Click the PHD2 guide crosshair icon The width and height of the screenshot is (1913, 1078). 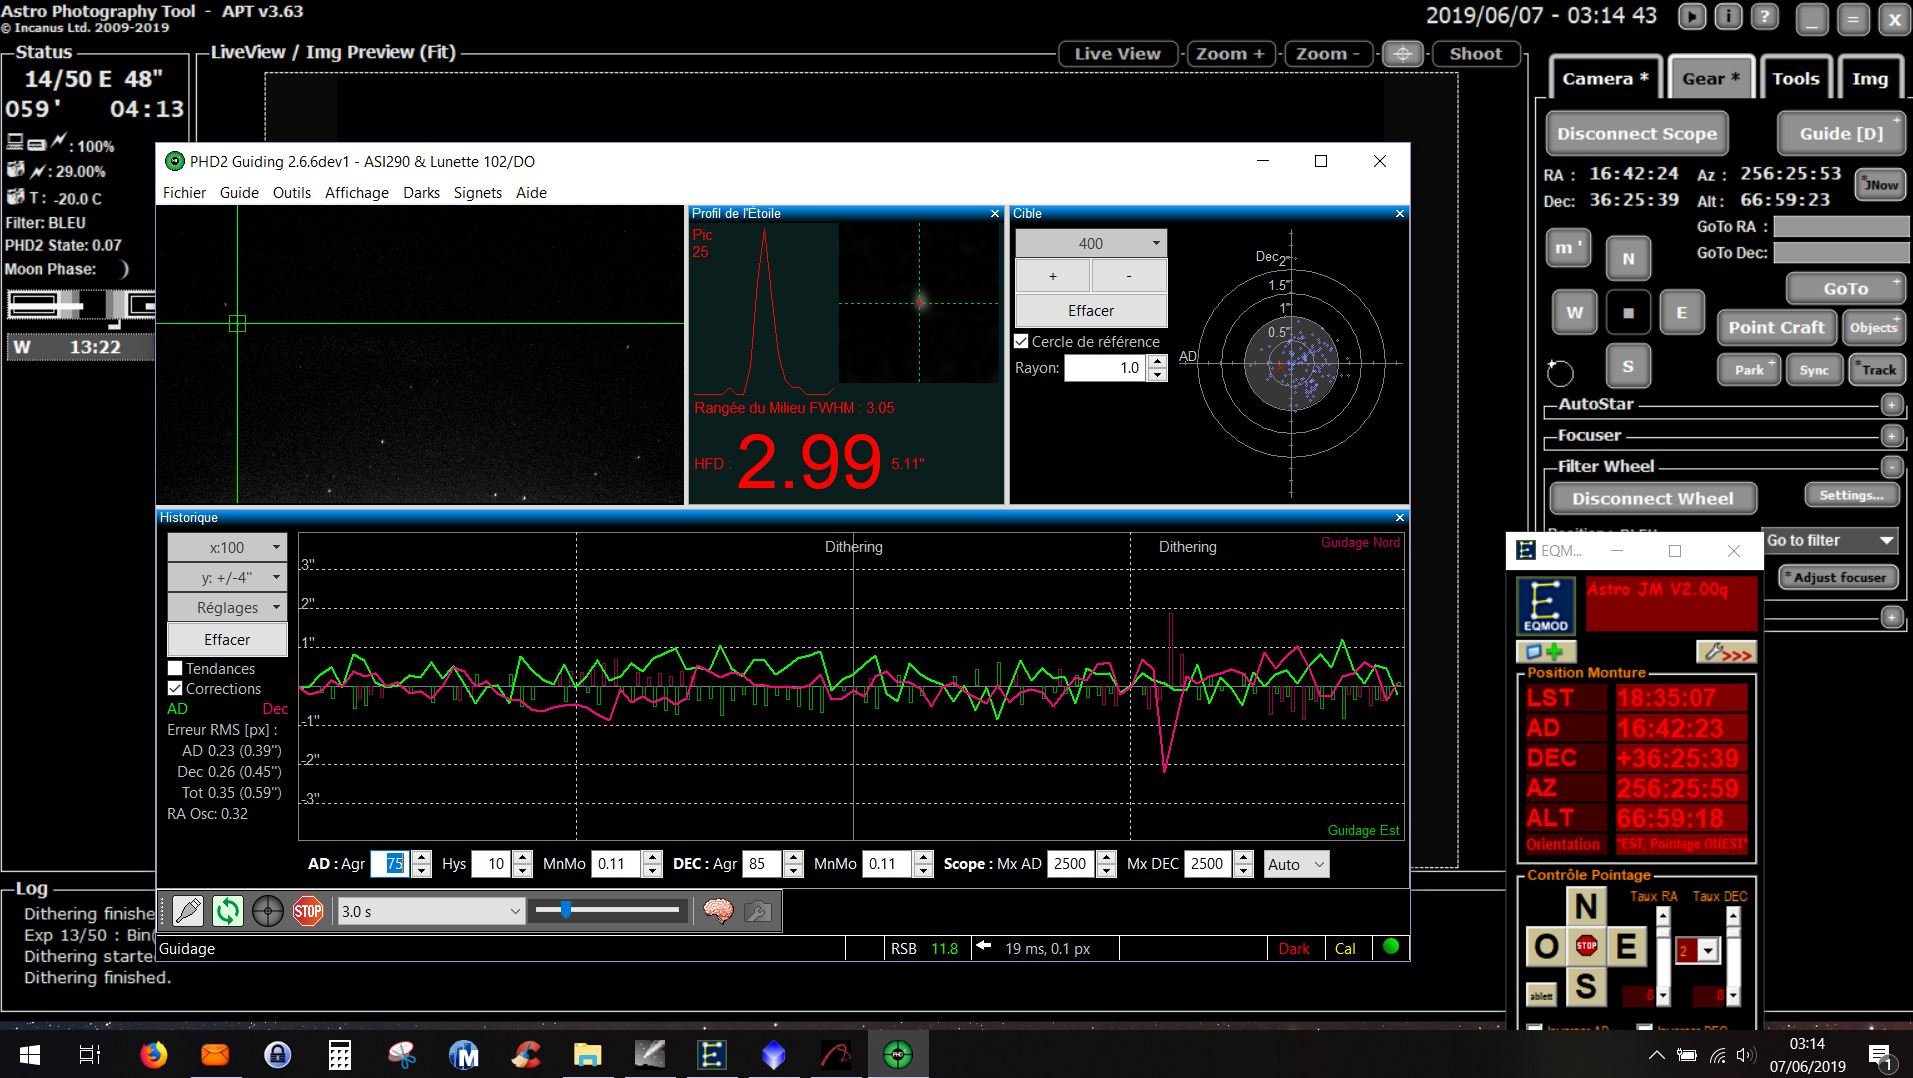pos(267,911)
